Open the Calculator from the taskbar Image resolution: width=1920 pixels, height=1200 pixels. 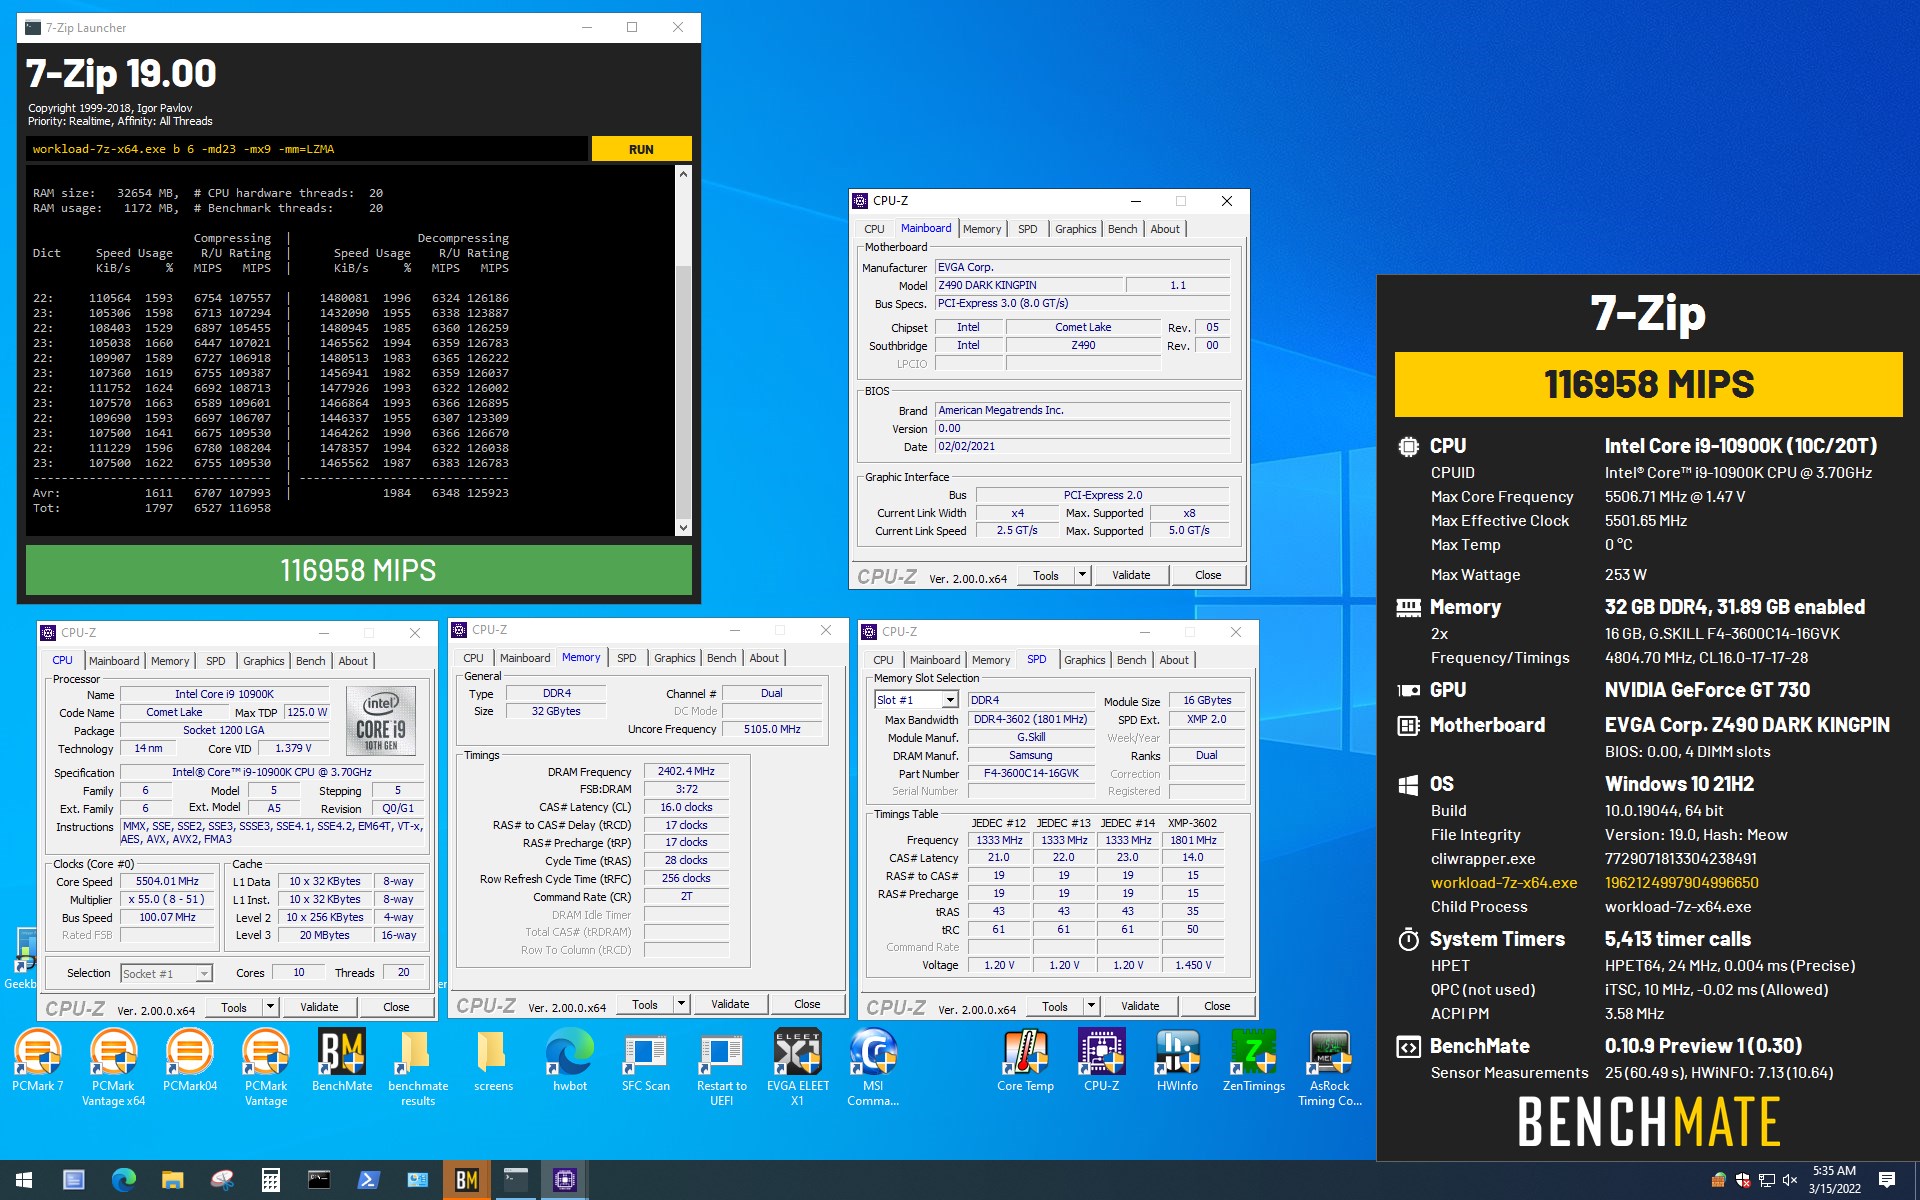271,1180
